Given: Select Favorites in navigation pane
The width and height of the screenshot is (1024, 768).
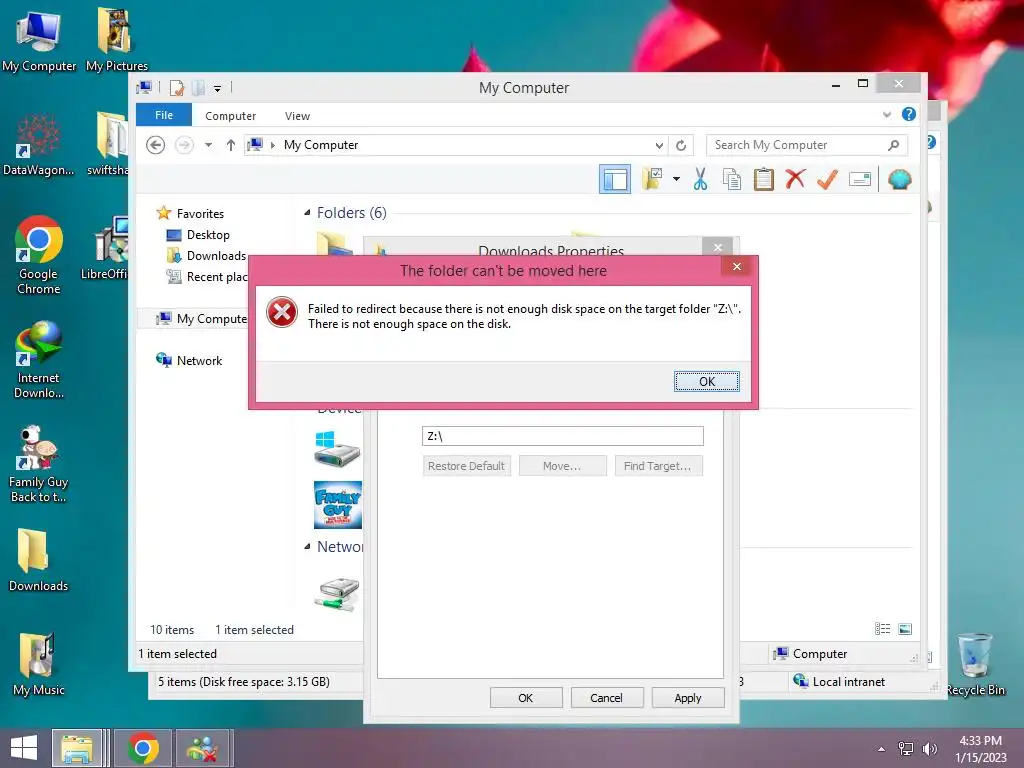Looking at the screenshot, I should click(190, 214).
